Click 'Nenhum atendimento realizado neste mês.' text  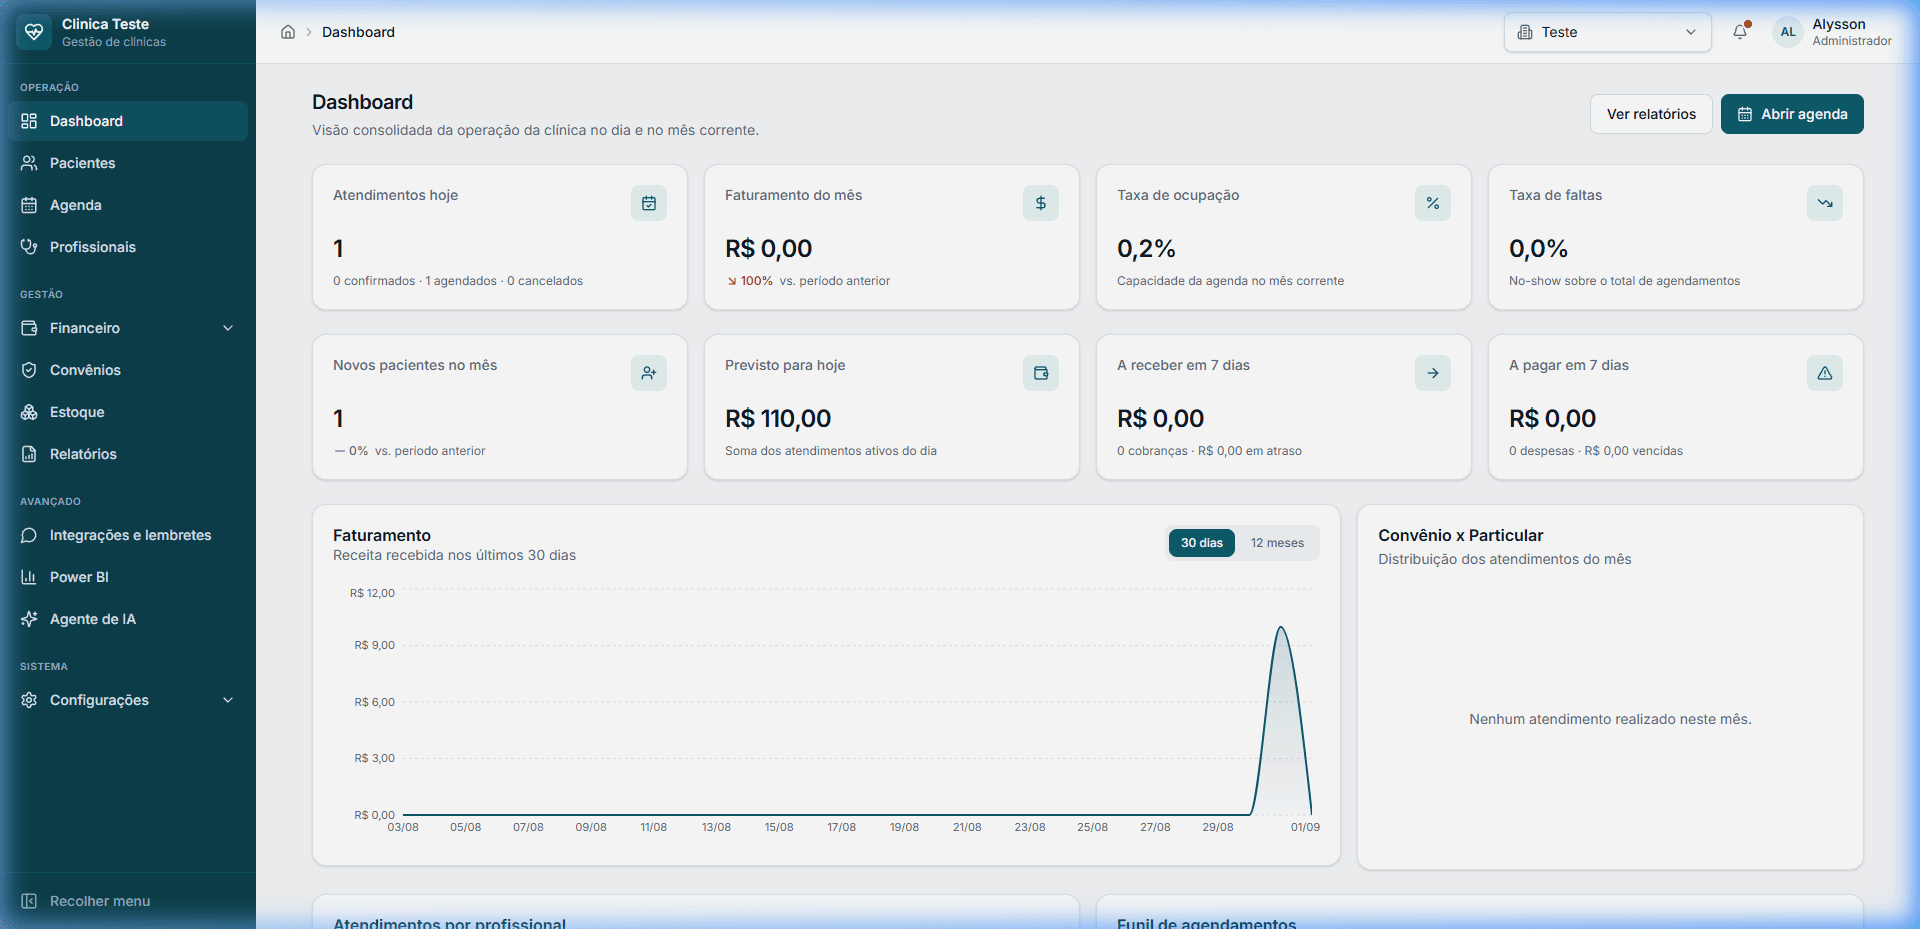point(1610,719)
